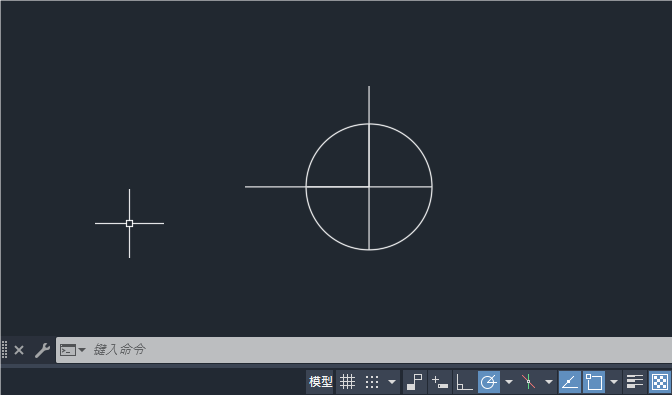
Task: Open the snap mode settings dropdown arrow
Action: tap(392, 381)
